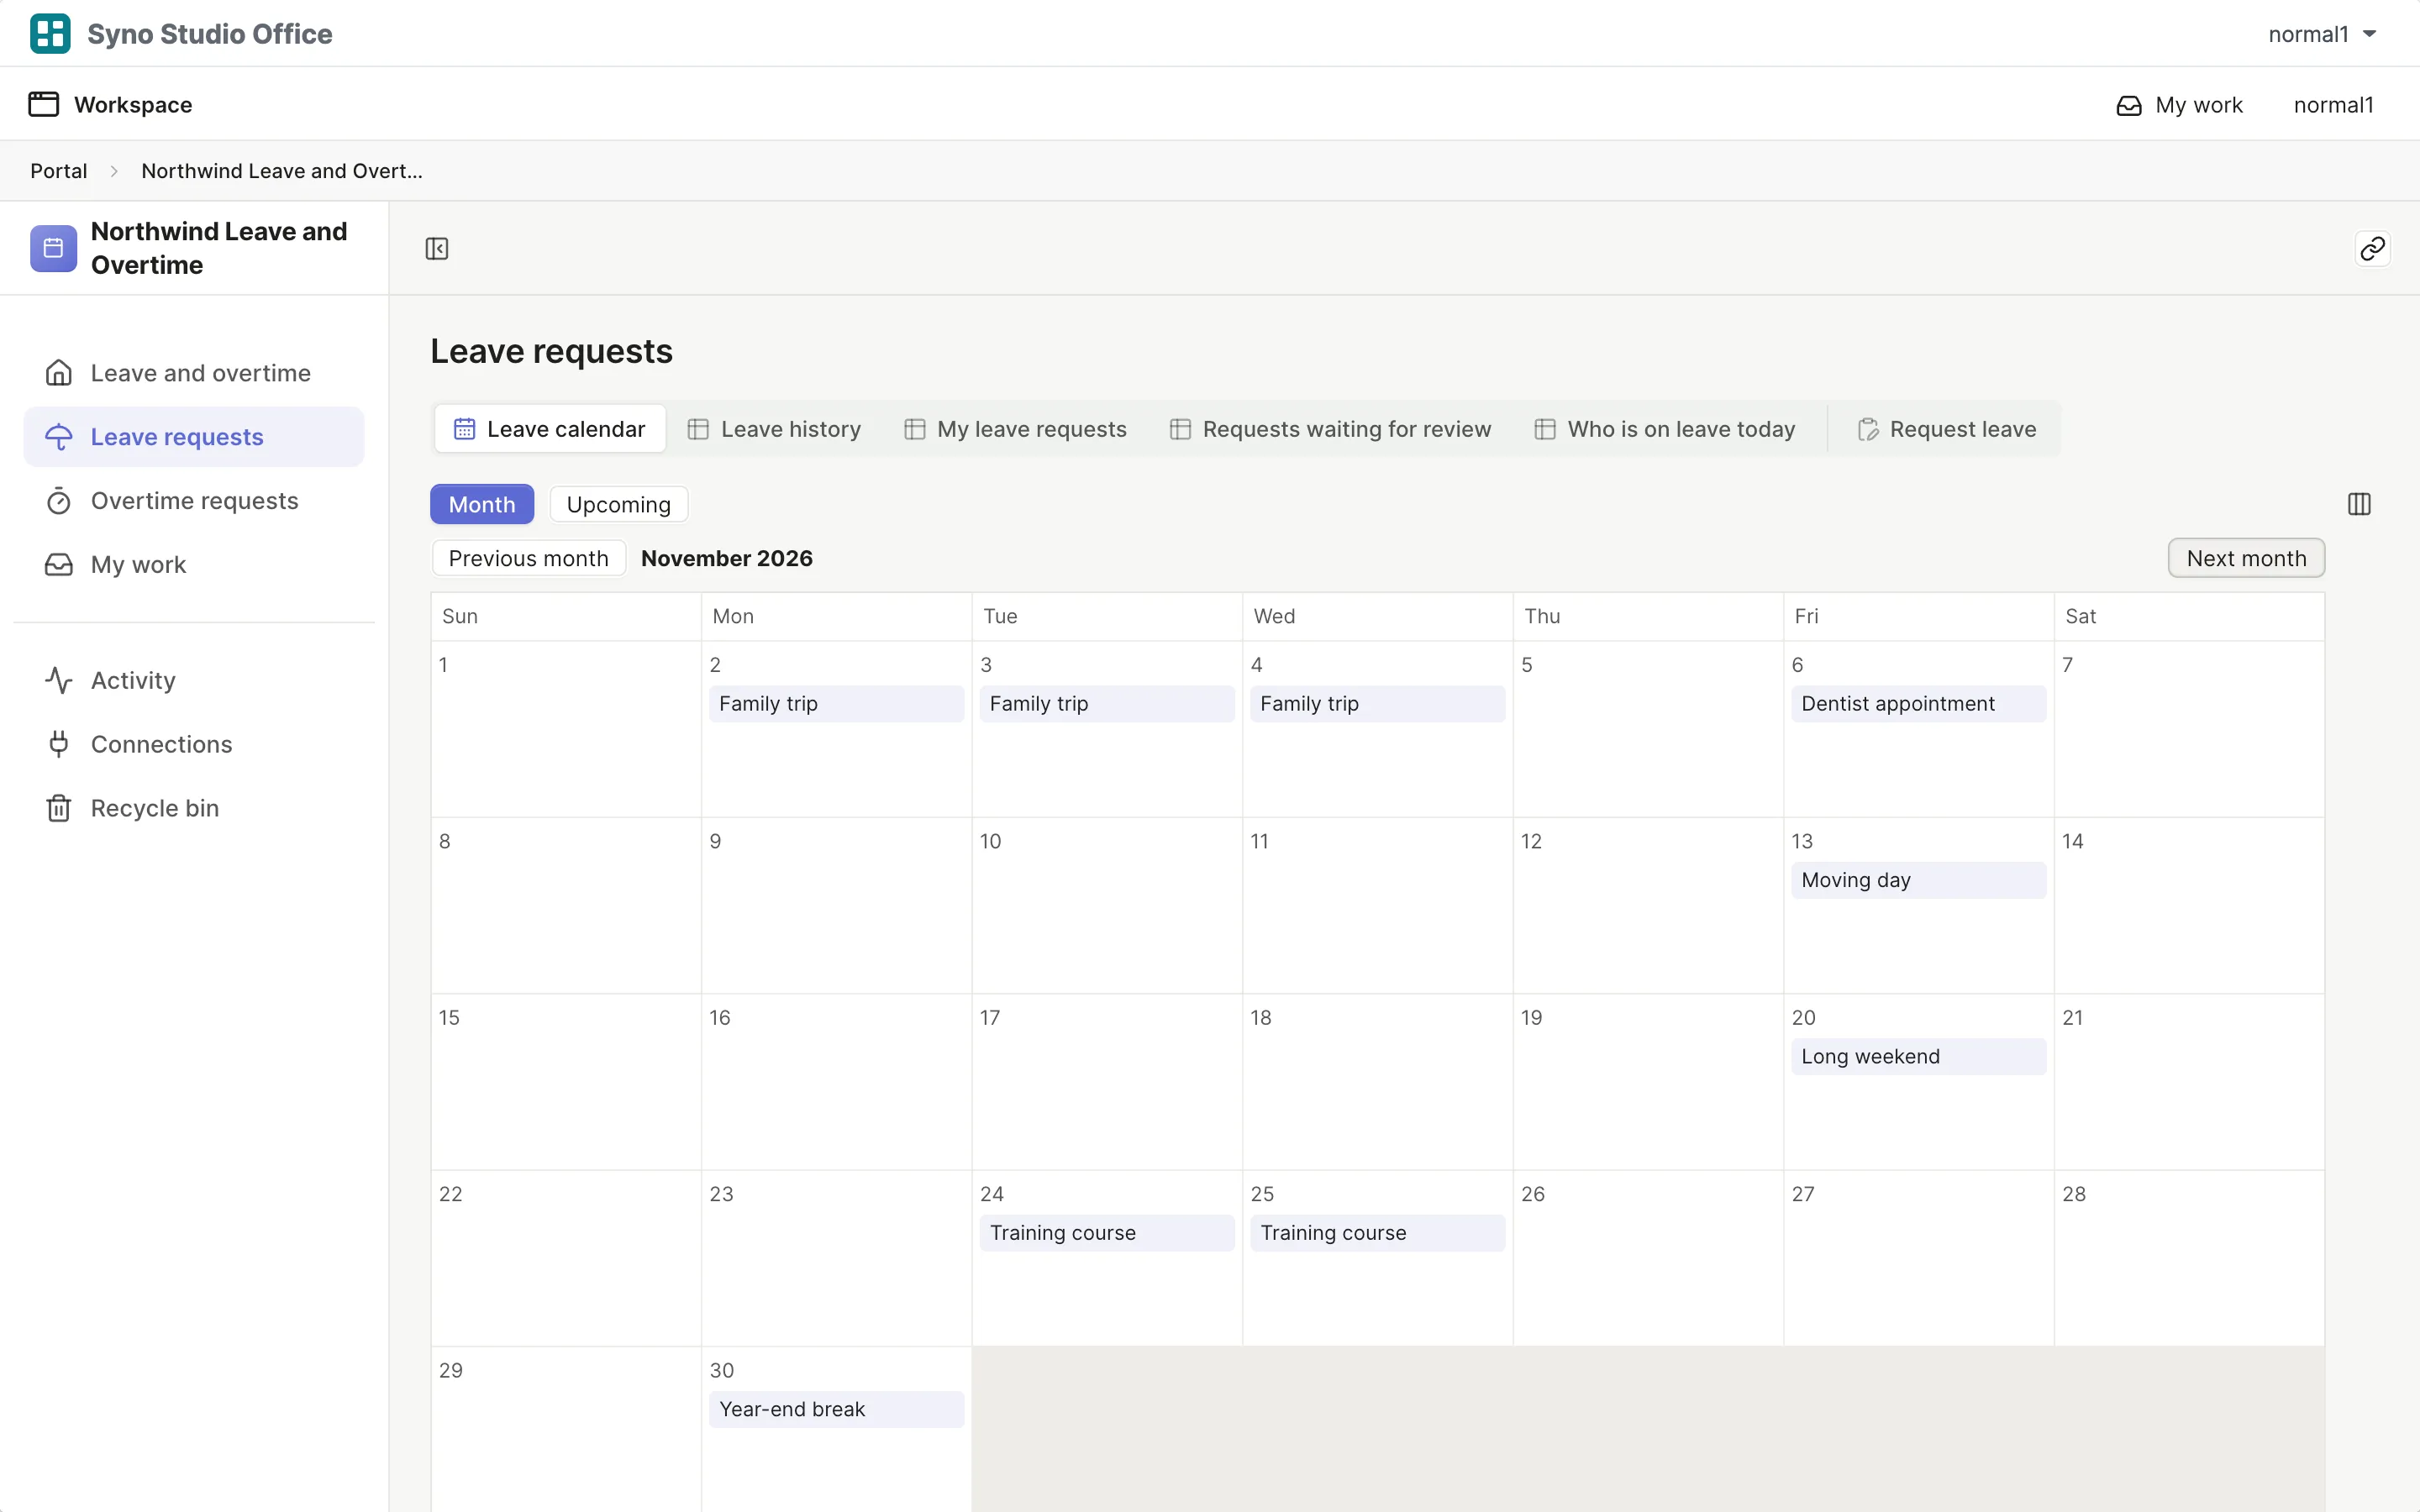
Task: Click the Northwind Leave and Overt... breadcrumb
Action: (282, 171)
